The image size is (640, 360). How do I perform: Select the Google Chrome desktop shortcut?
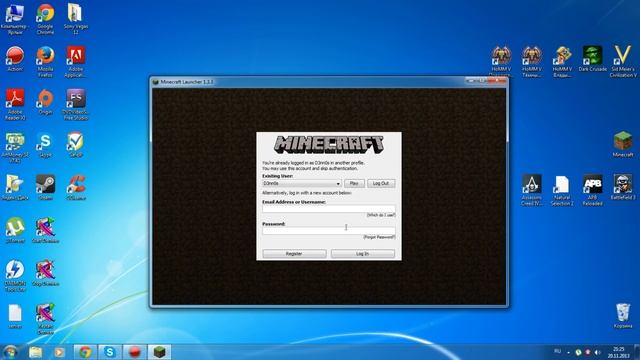coord(45,18)
